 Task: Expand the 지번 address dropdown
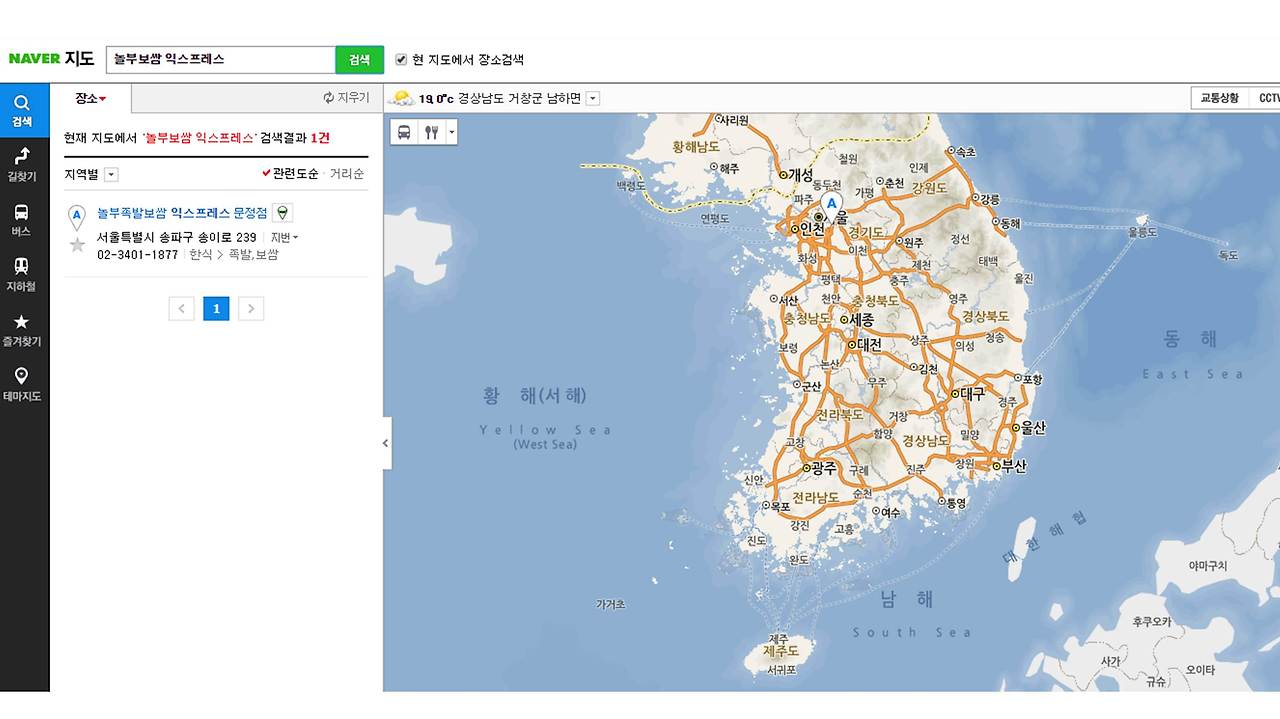(x=285, y=238)
